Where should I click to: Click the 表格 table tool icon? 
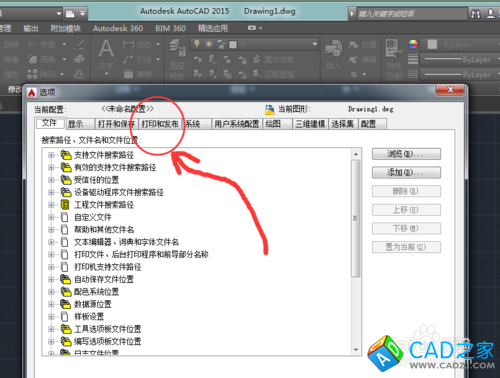click(x=128, y=74)
